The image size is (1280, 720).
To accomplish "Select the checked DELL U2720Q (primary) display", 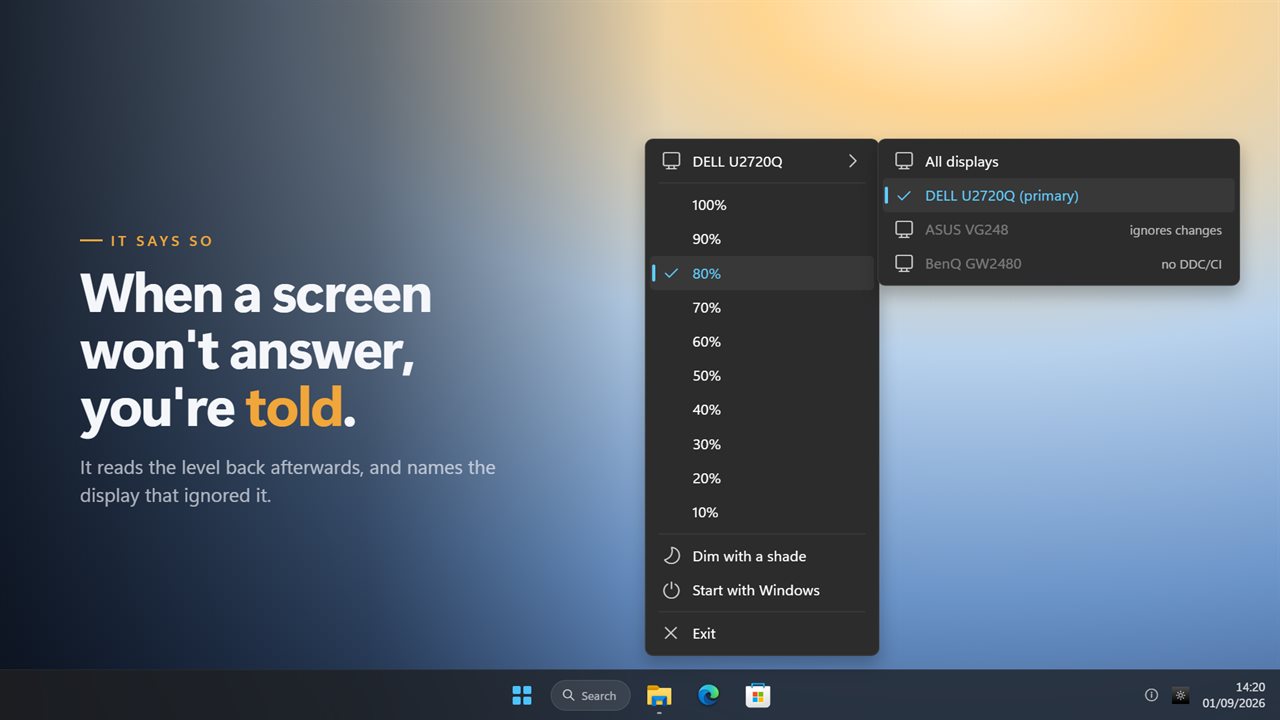I will pos(1059,195).
